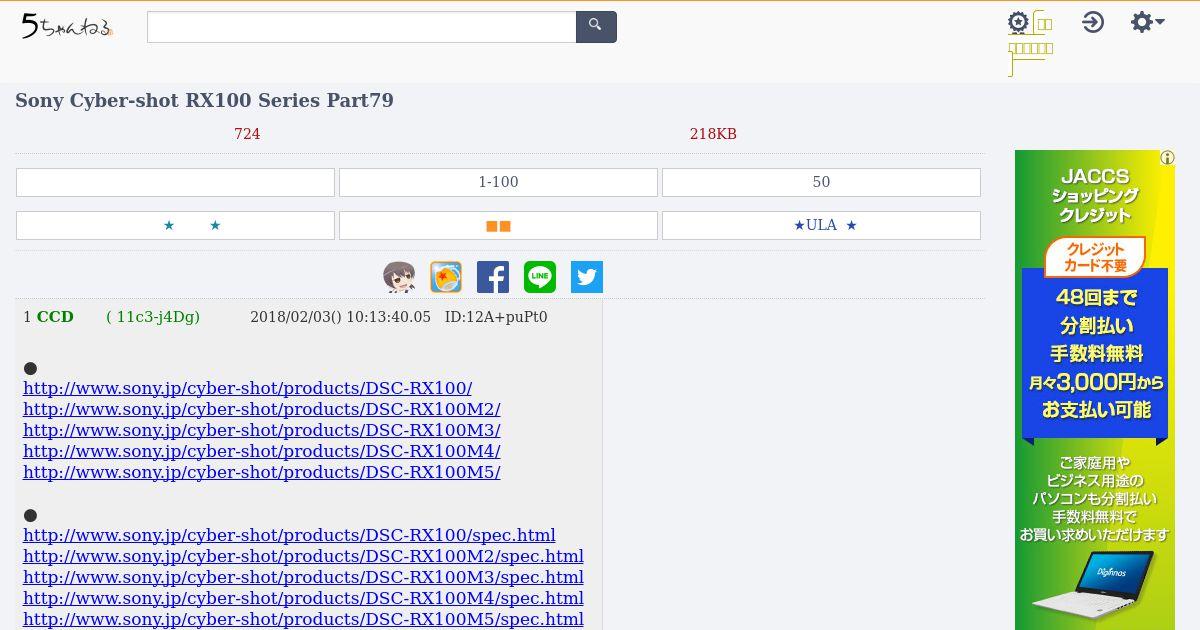Screen dimensions: 1200x630
Task: Open the DSC-RX100M3/spec.html link
Action: coord(303,577)
